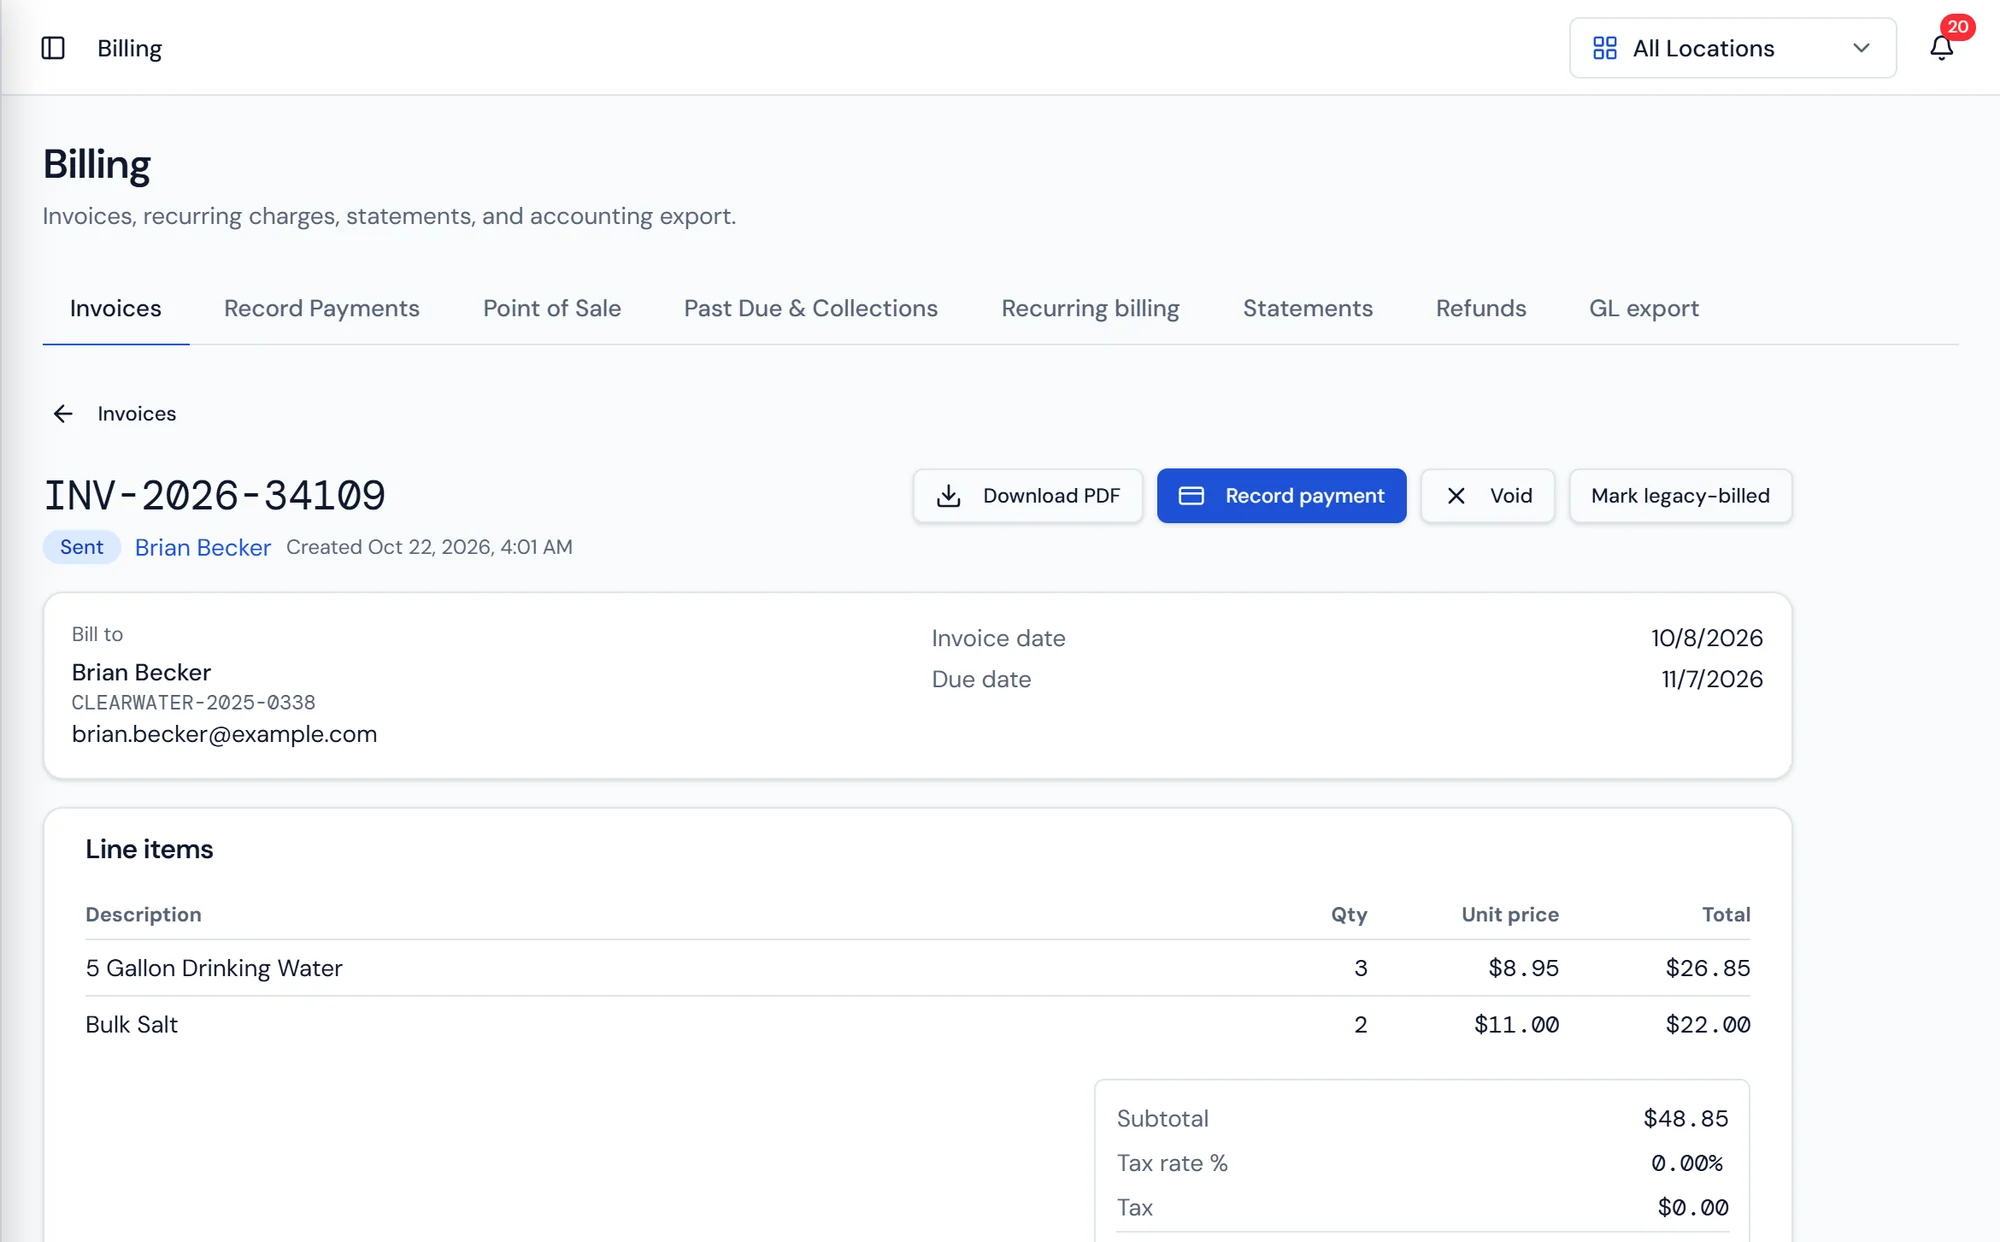Open the GL export tab

pos(1644,308)
